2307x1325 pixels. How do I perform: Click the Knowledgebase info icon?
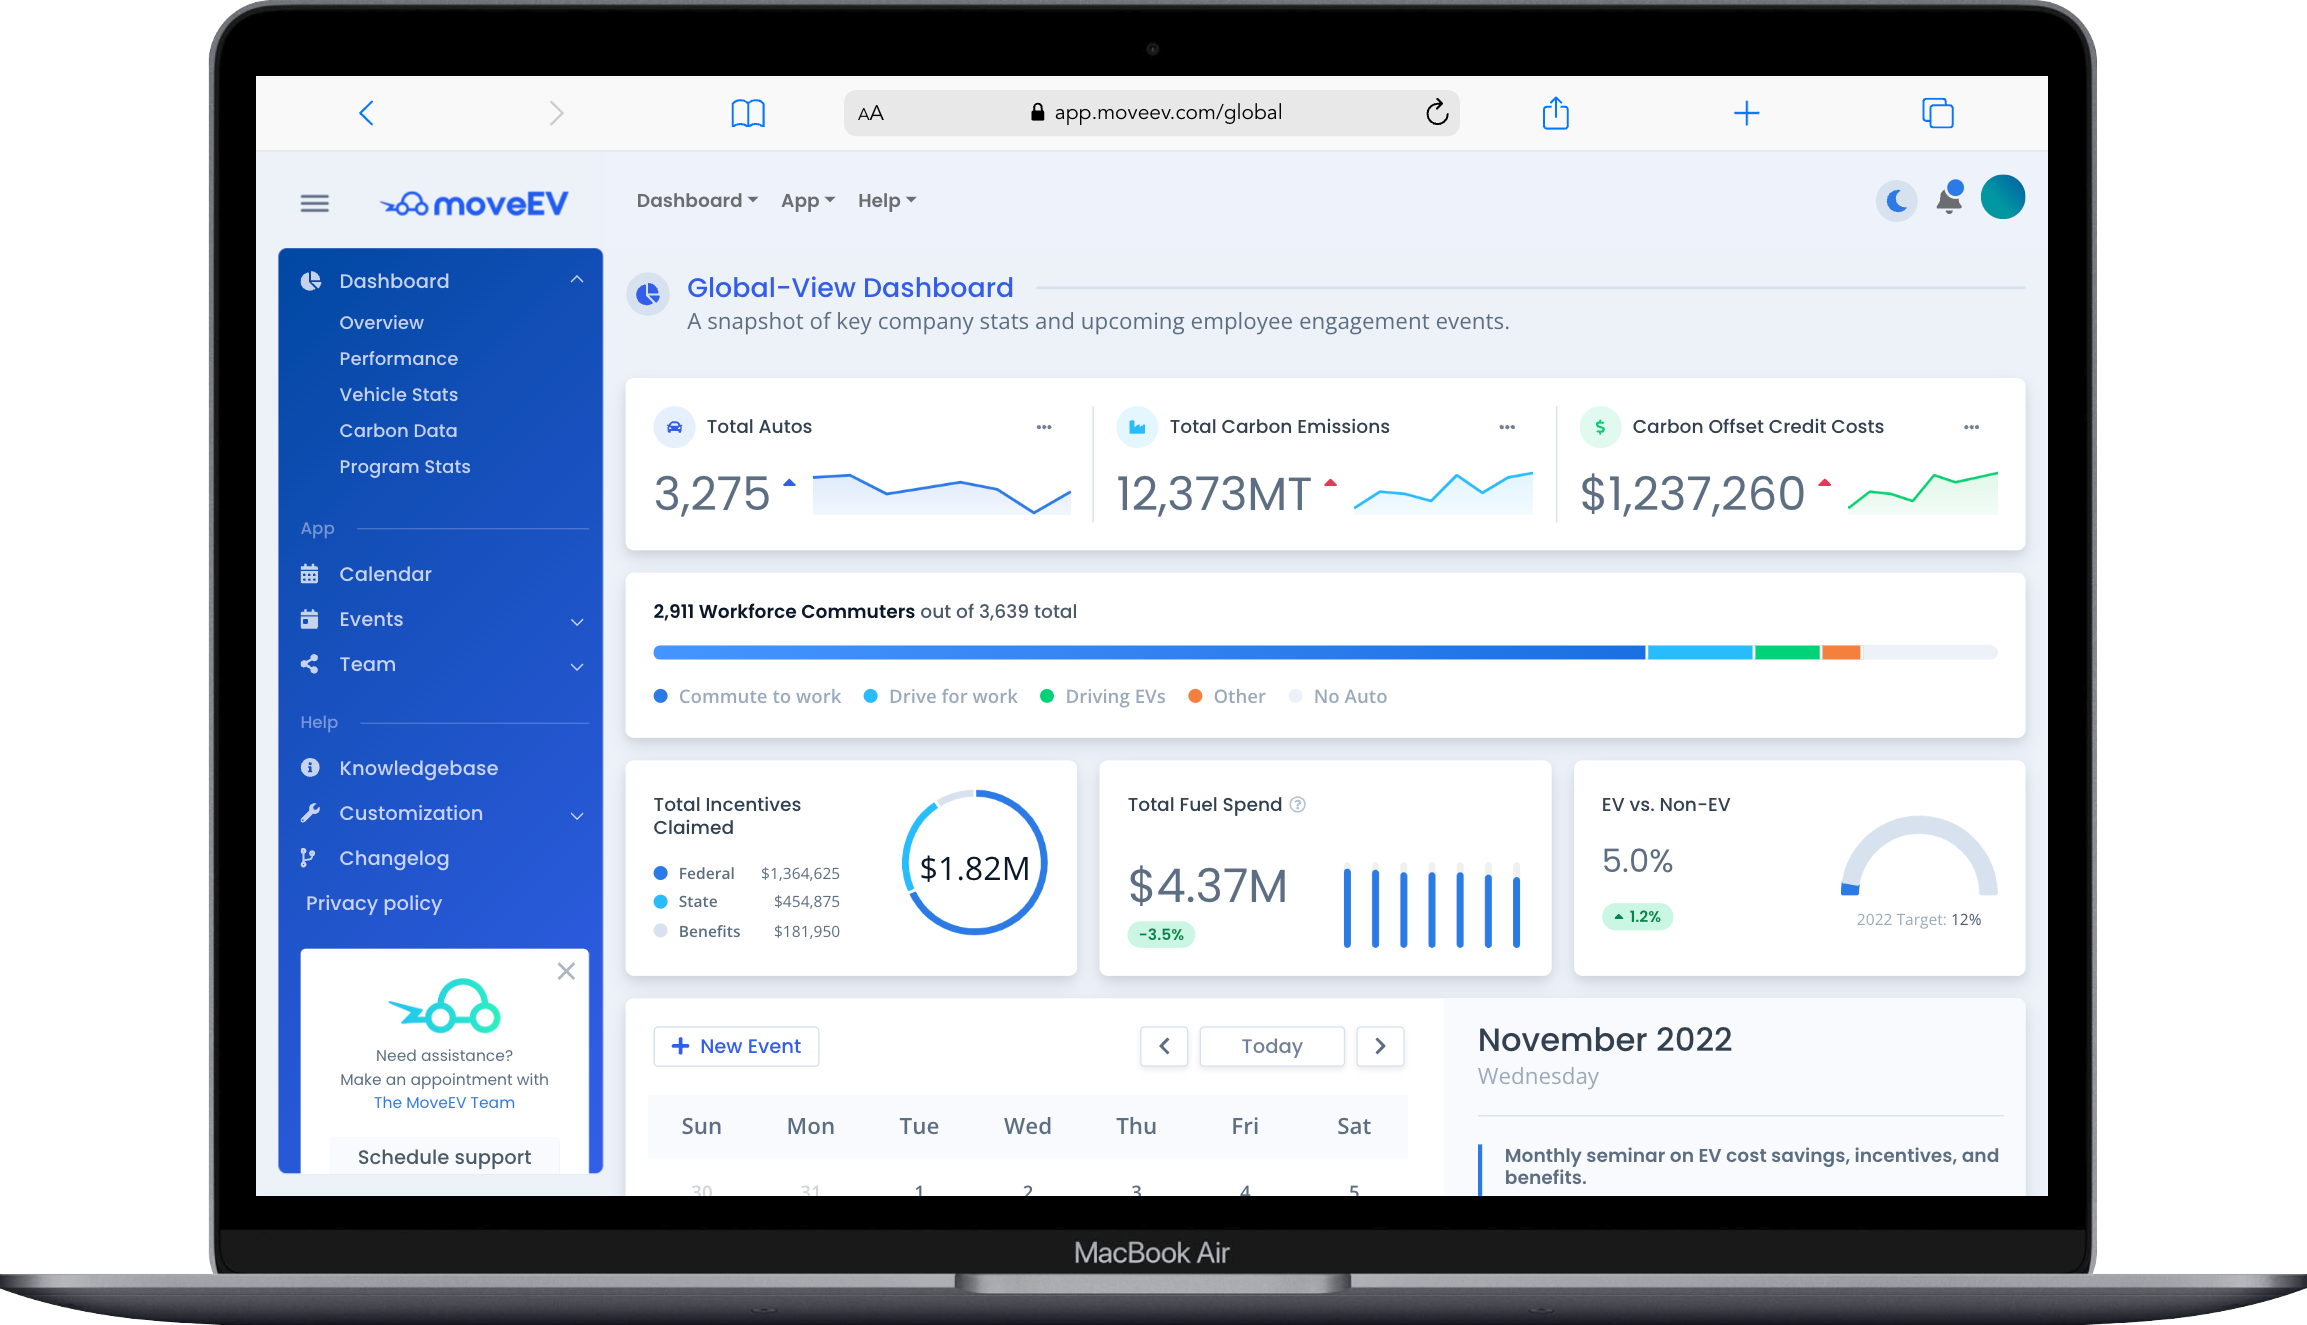click(x=310, y=767)
